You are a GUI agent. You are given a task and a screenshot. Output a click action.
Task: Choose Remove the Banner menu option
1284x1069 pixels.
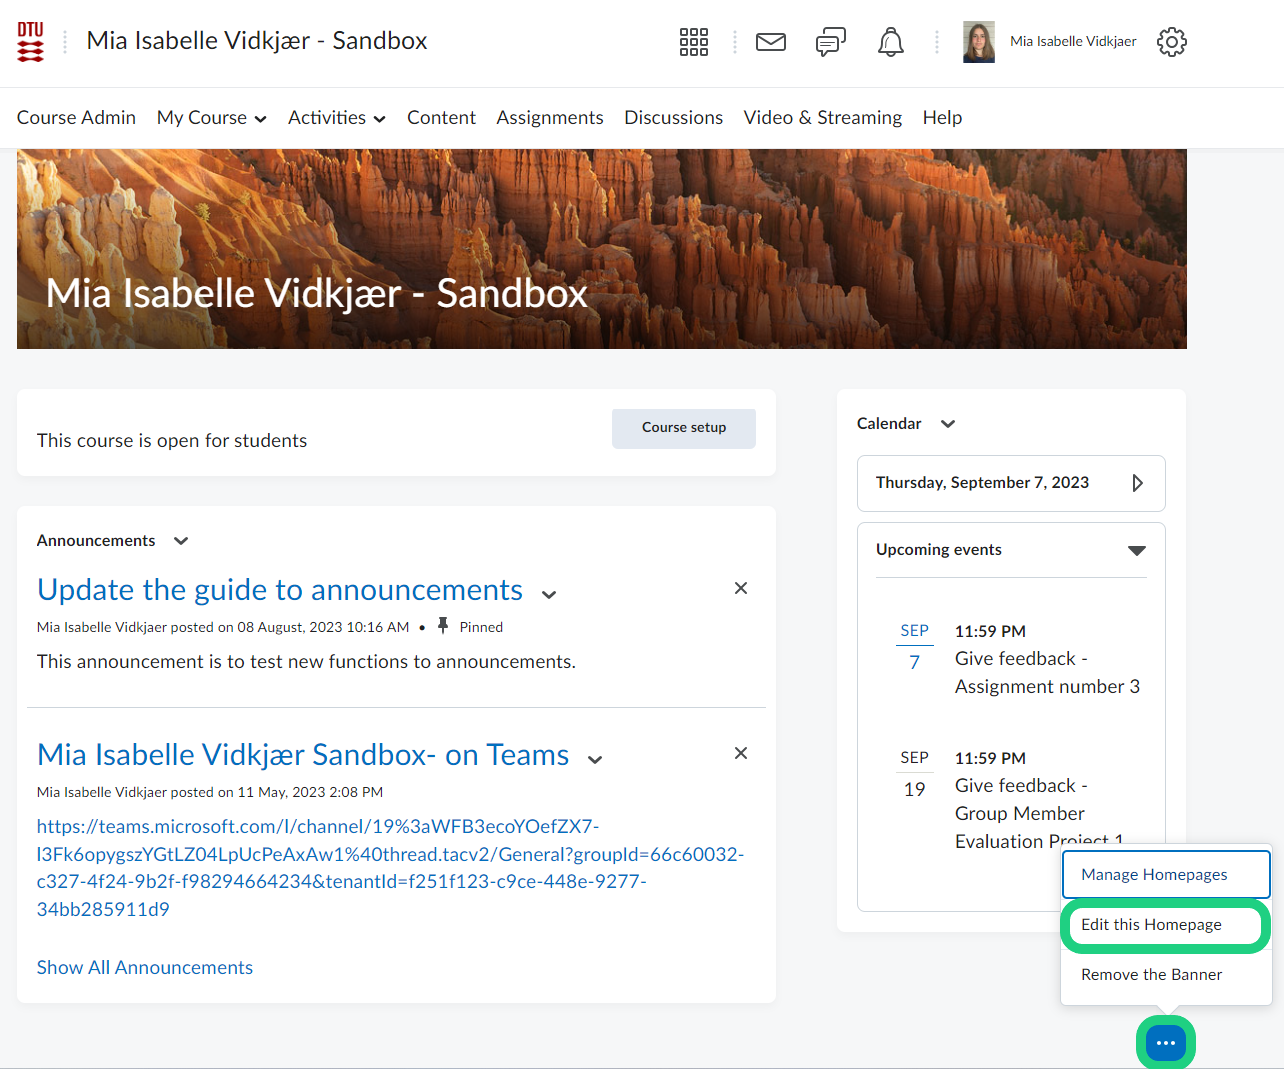pos(1151,975)
